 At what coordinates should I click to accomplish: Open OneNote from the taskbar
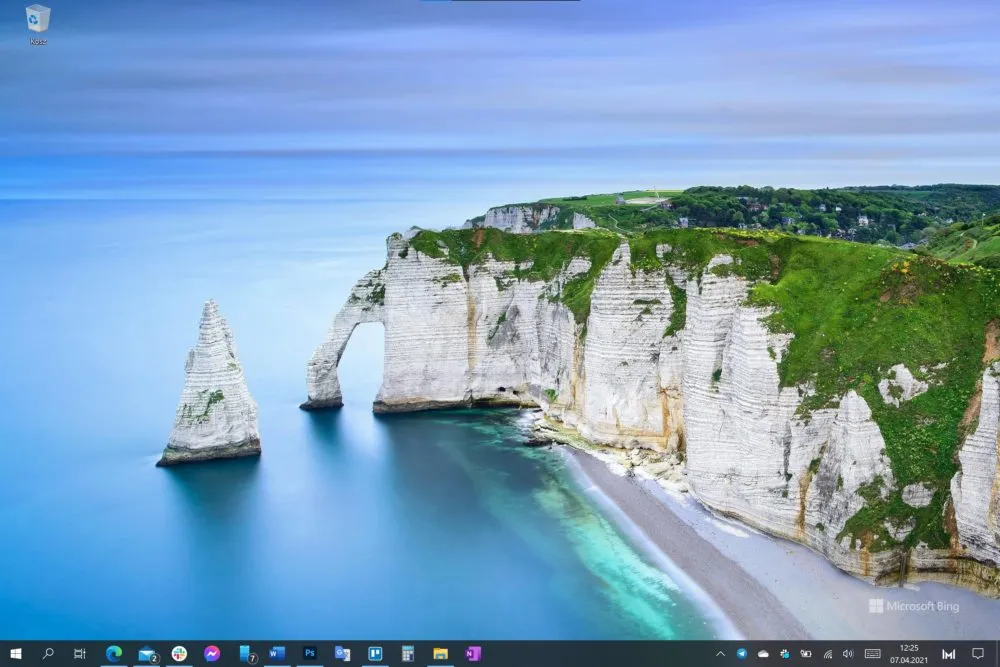pos(473,654)
